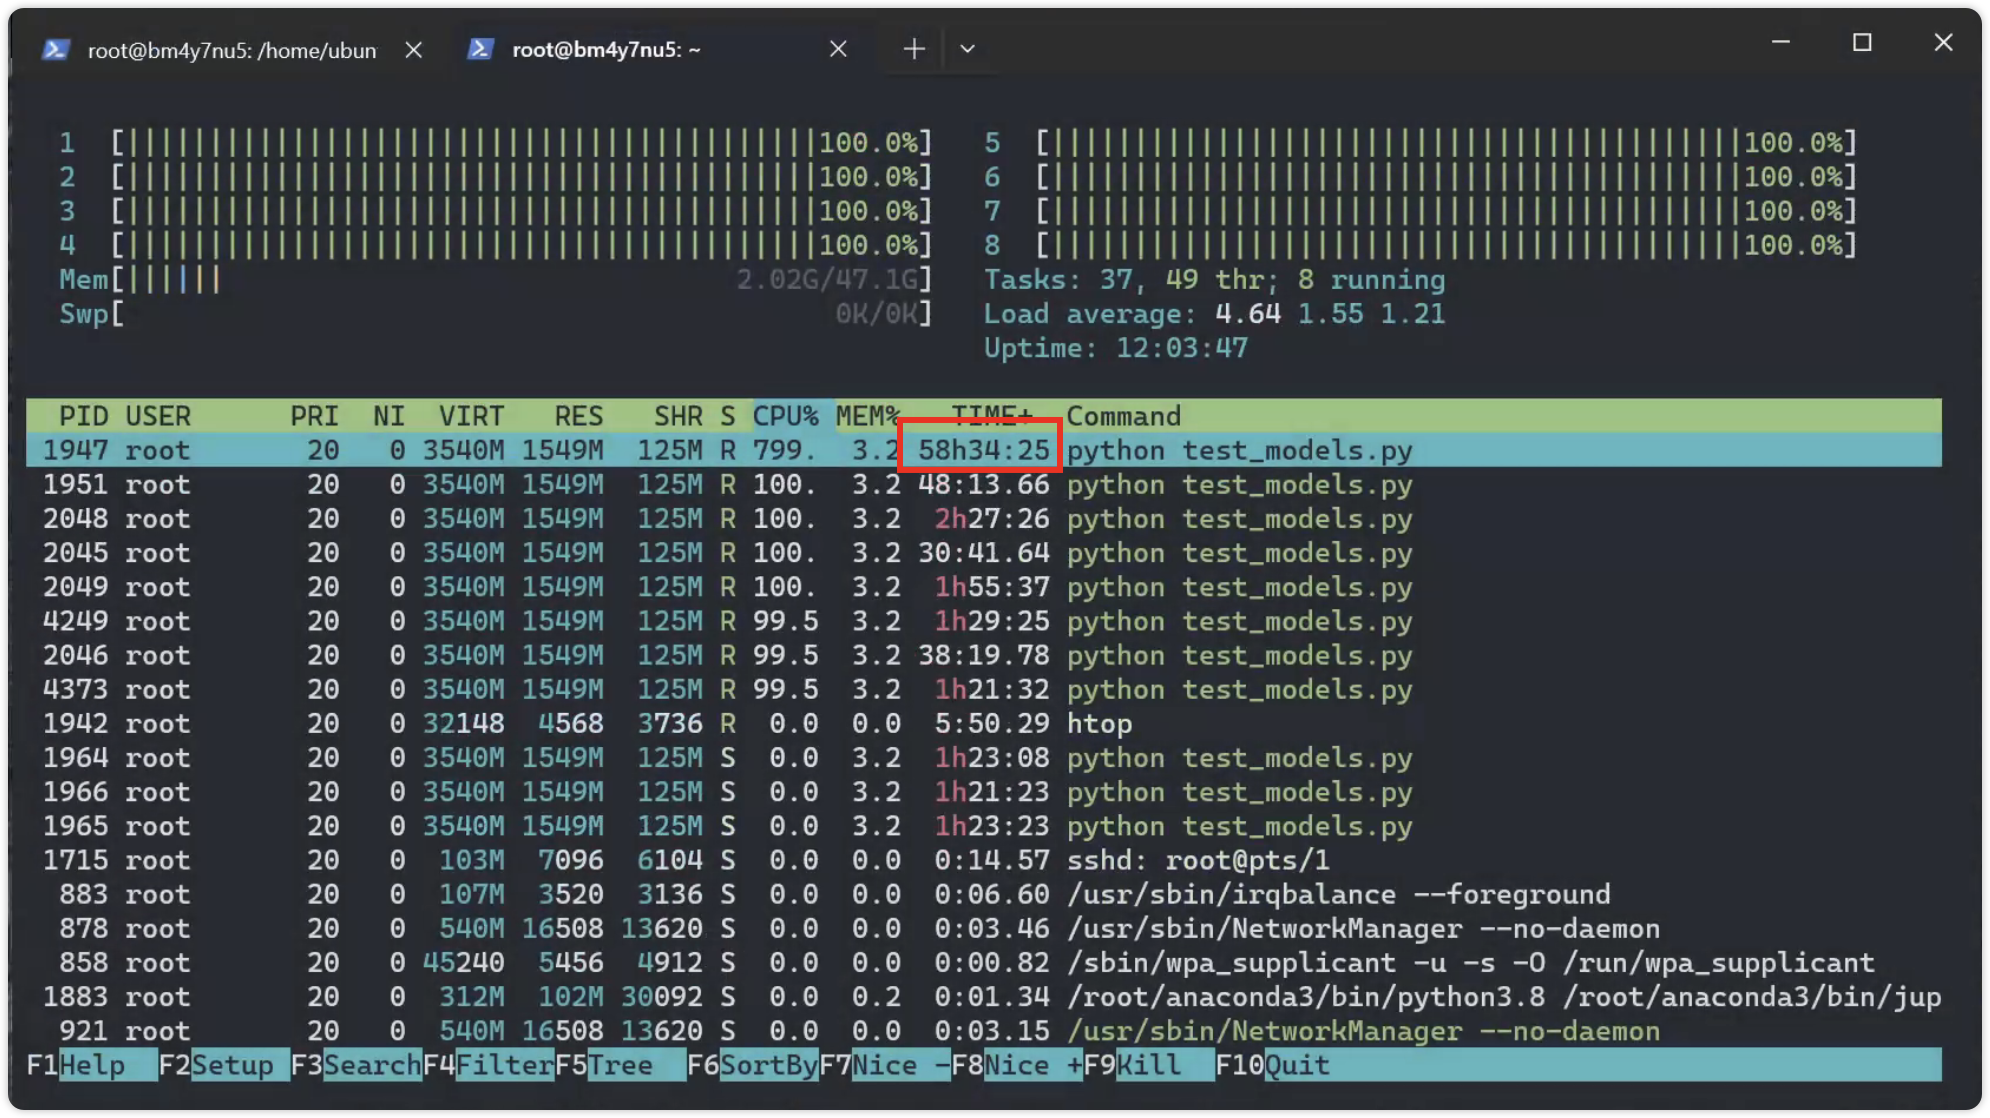Select process row with PID 2045
Viewport: 1990px width, 1118px height.
click(x=984, y=553)
